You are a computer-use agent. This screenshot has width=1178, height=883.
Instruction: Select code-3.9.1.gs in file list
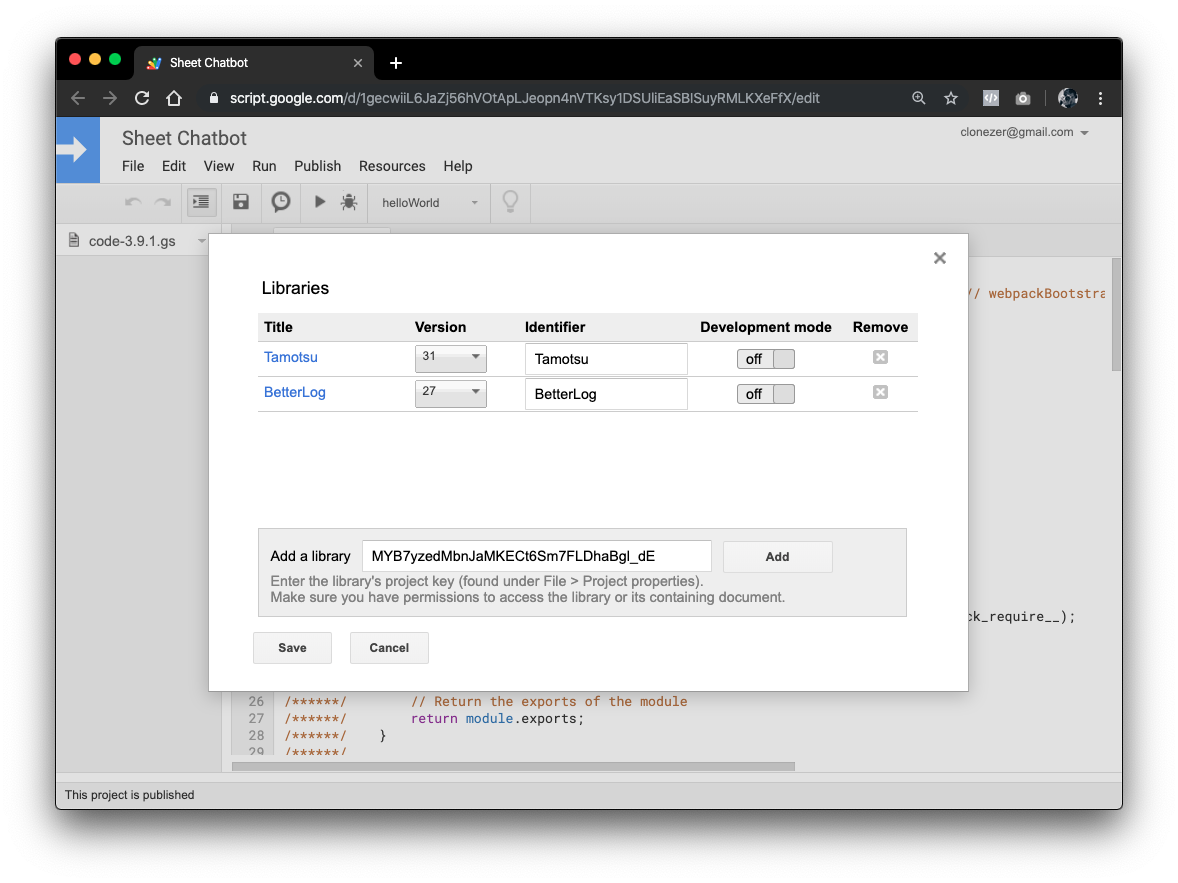coord(131,241)
